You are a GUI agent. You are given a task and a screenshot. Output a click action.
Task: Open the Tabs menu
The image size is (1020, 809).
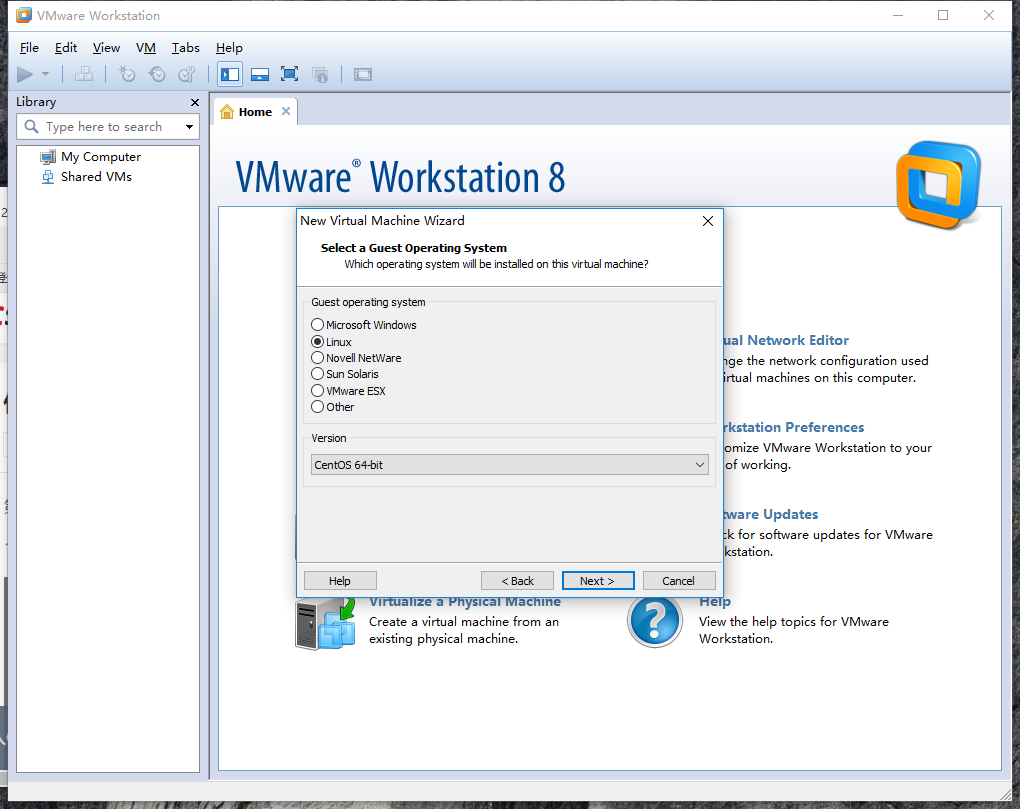click(x=185, y=47)
